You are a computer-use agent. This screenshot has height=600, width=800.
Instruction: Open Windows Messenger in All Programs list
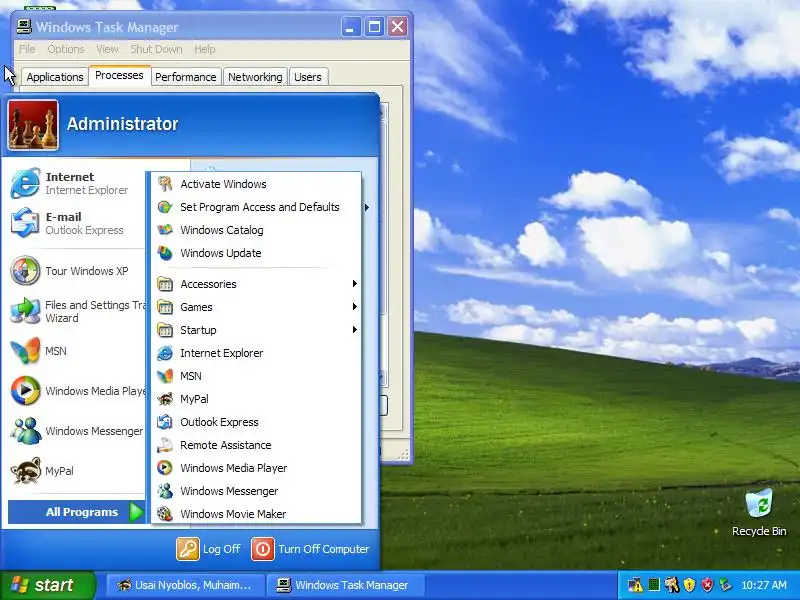click(x=256, y=491)
